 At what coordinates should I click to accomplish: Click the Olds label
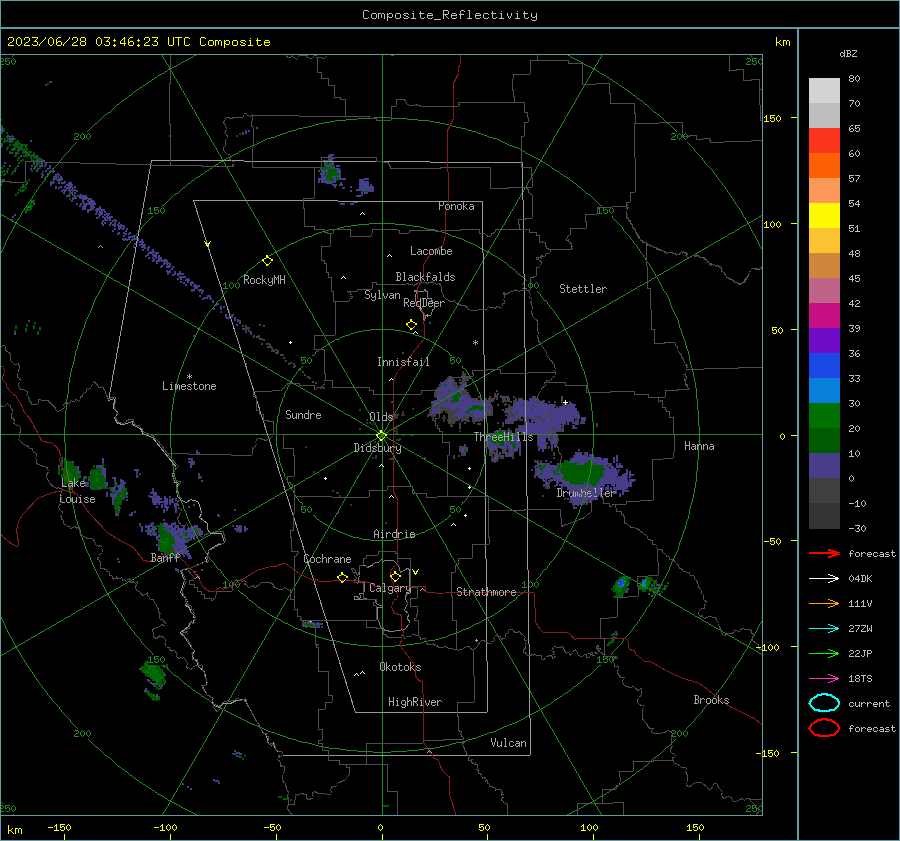coord(381,417)
